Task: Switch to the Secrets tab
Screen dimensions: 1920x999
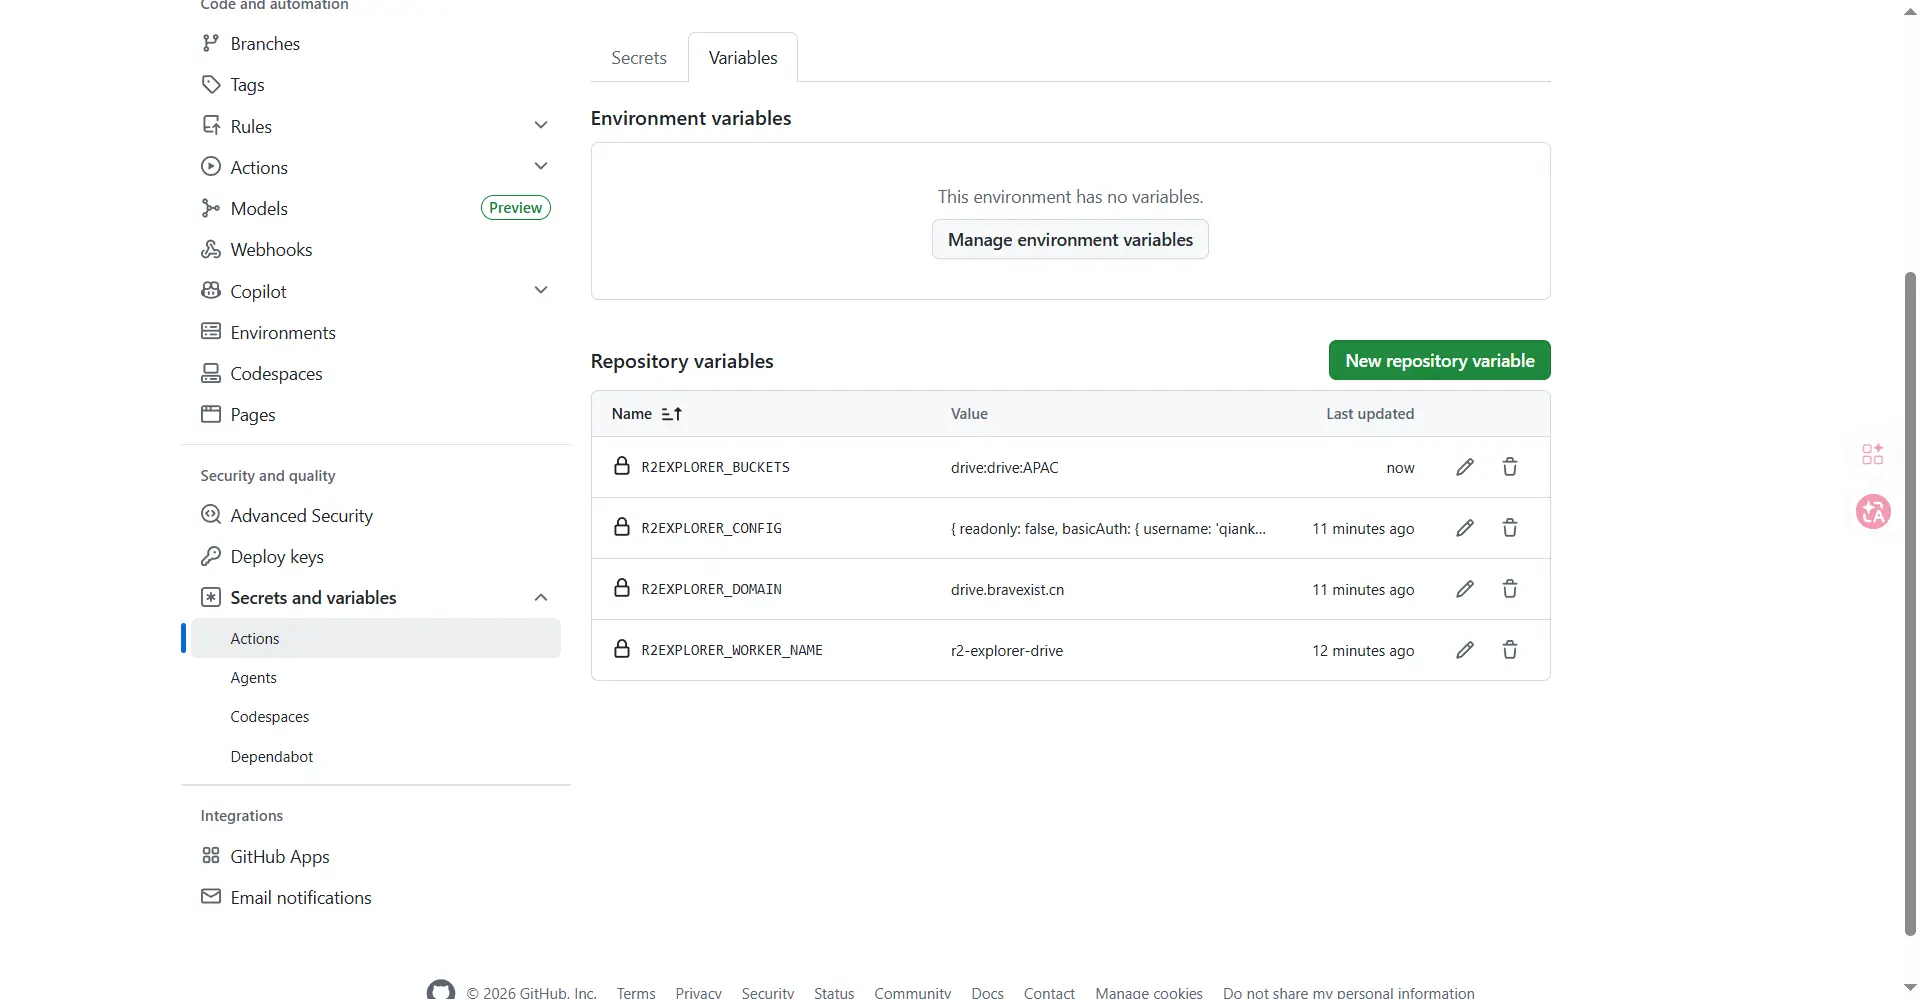Action: point(639,58)
